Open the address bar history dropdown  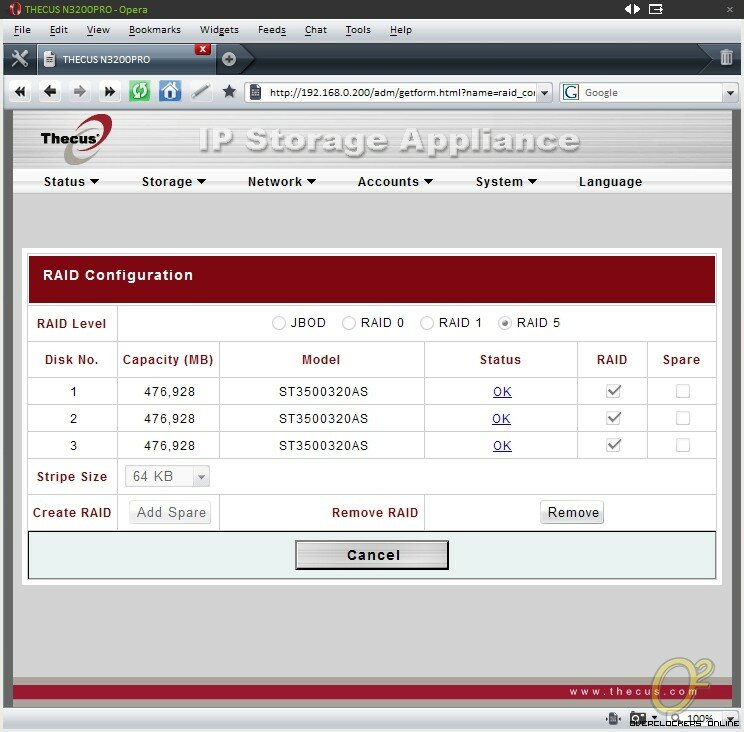(x=545, y=93)
